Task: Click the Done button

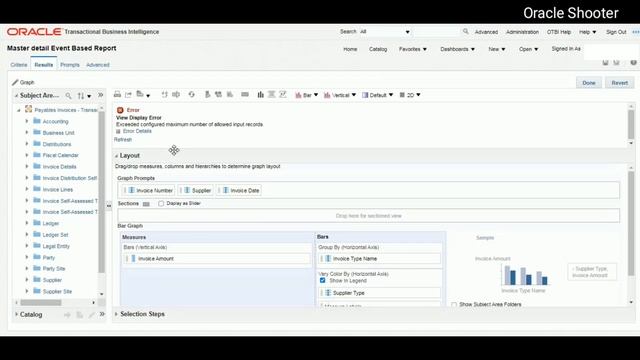Action: (589, 83)
